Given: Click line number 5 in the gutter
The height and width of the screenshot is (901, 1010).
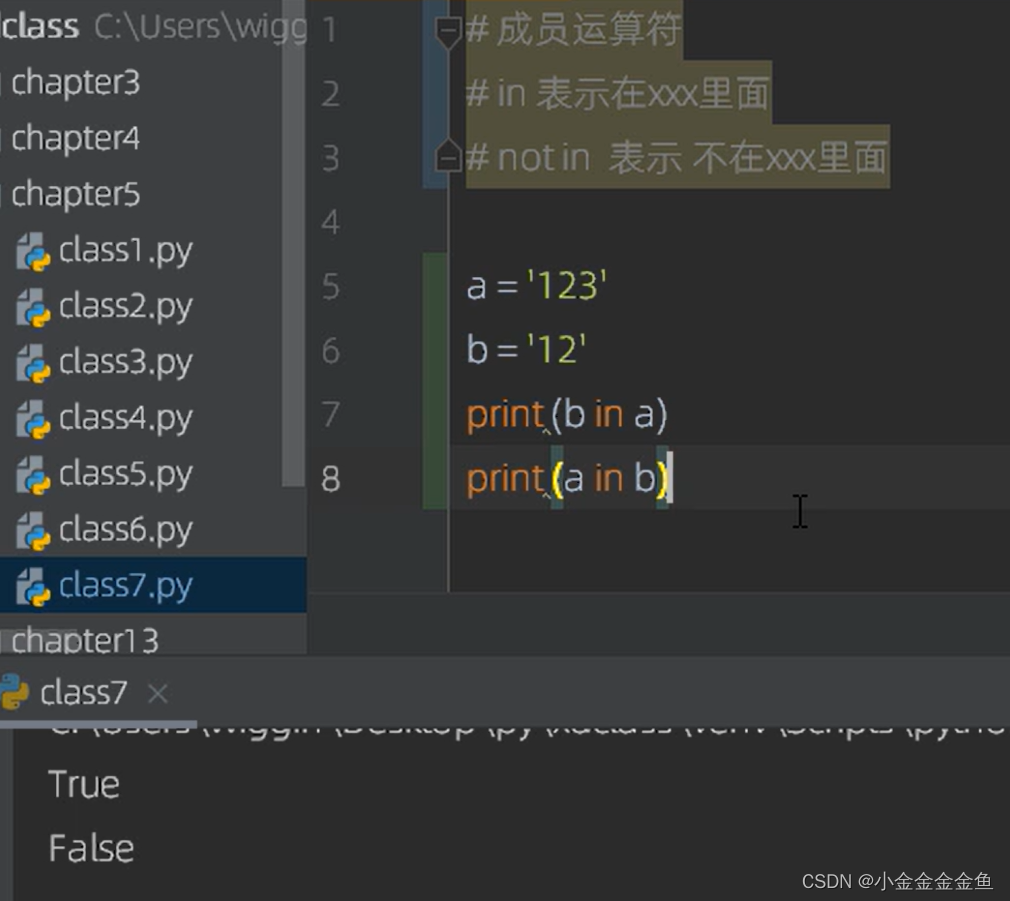Looking at the screenshot, I should [x=330, y=287].
